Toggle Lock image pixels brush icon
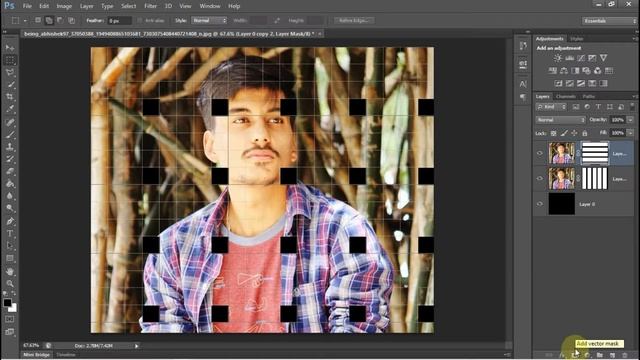Viewport: 640px width, 360px height. click(x=564, y=133)
